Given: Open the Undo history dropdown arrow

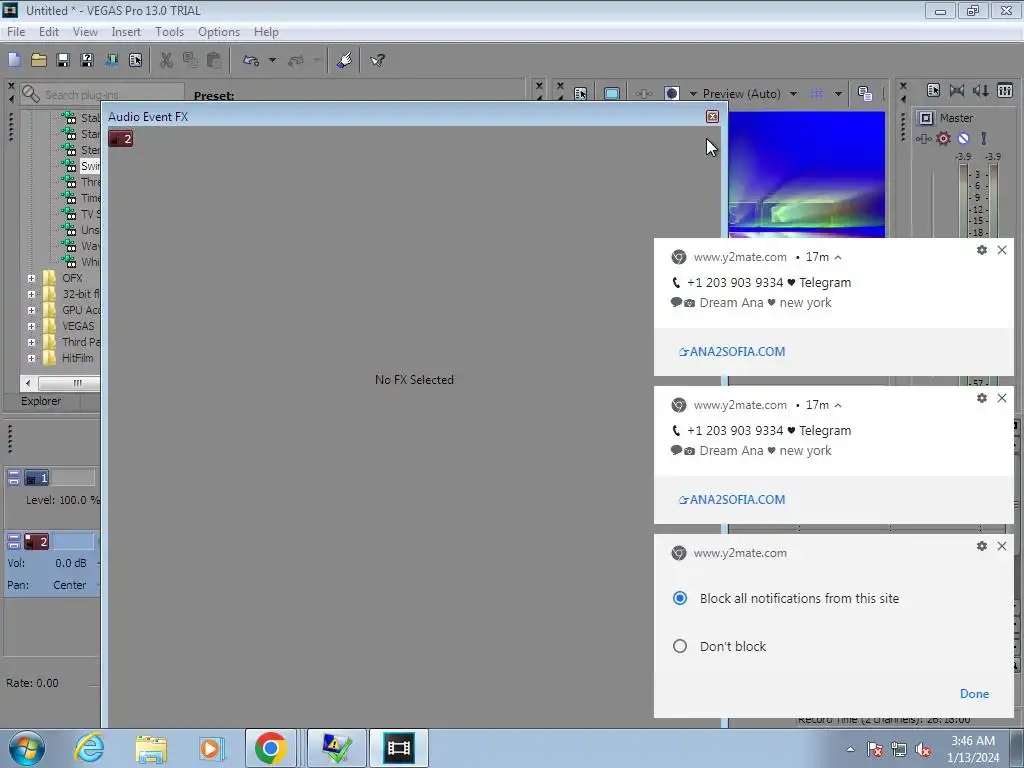Looking at the screenshot, I should [272, 60].
